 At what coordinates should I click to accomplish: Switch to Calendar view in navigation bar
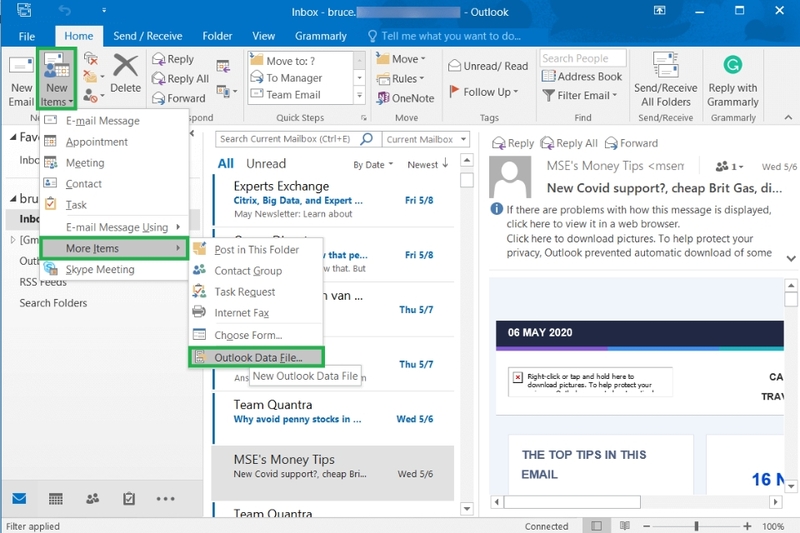56,499
